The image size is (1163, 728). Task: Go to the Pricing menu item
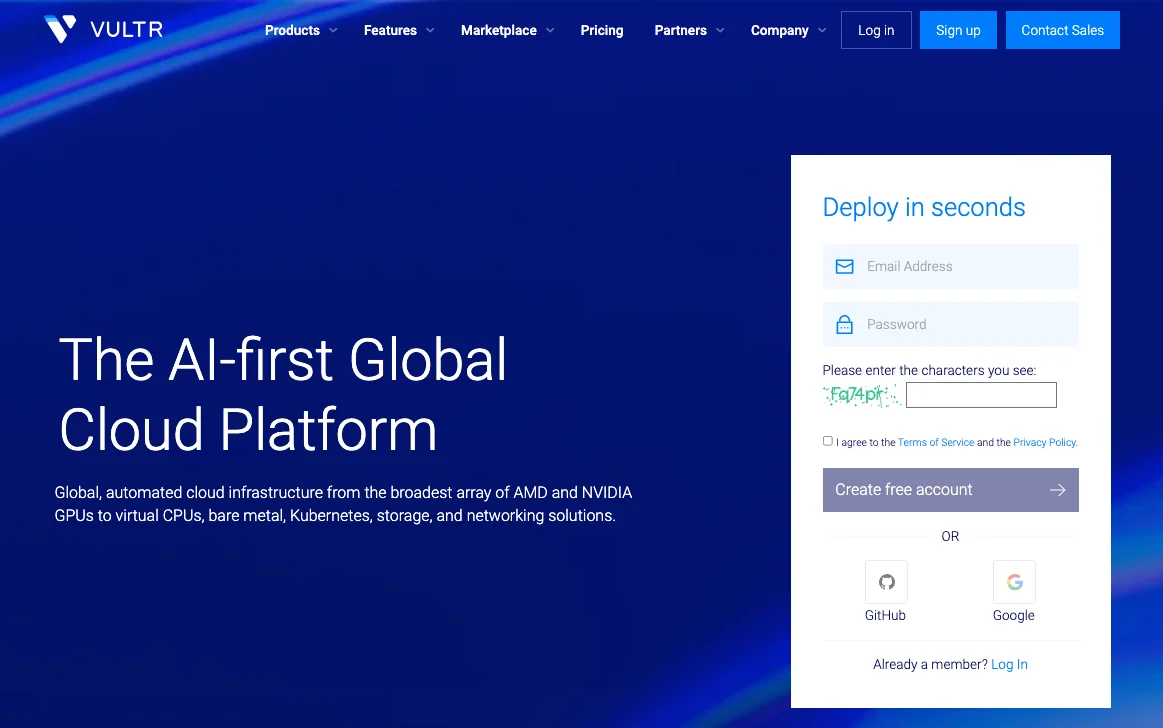pyautogui.click(x=602, y=30)
